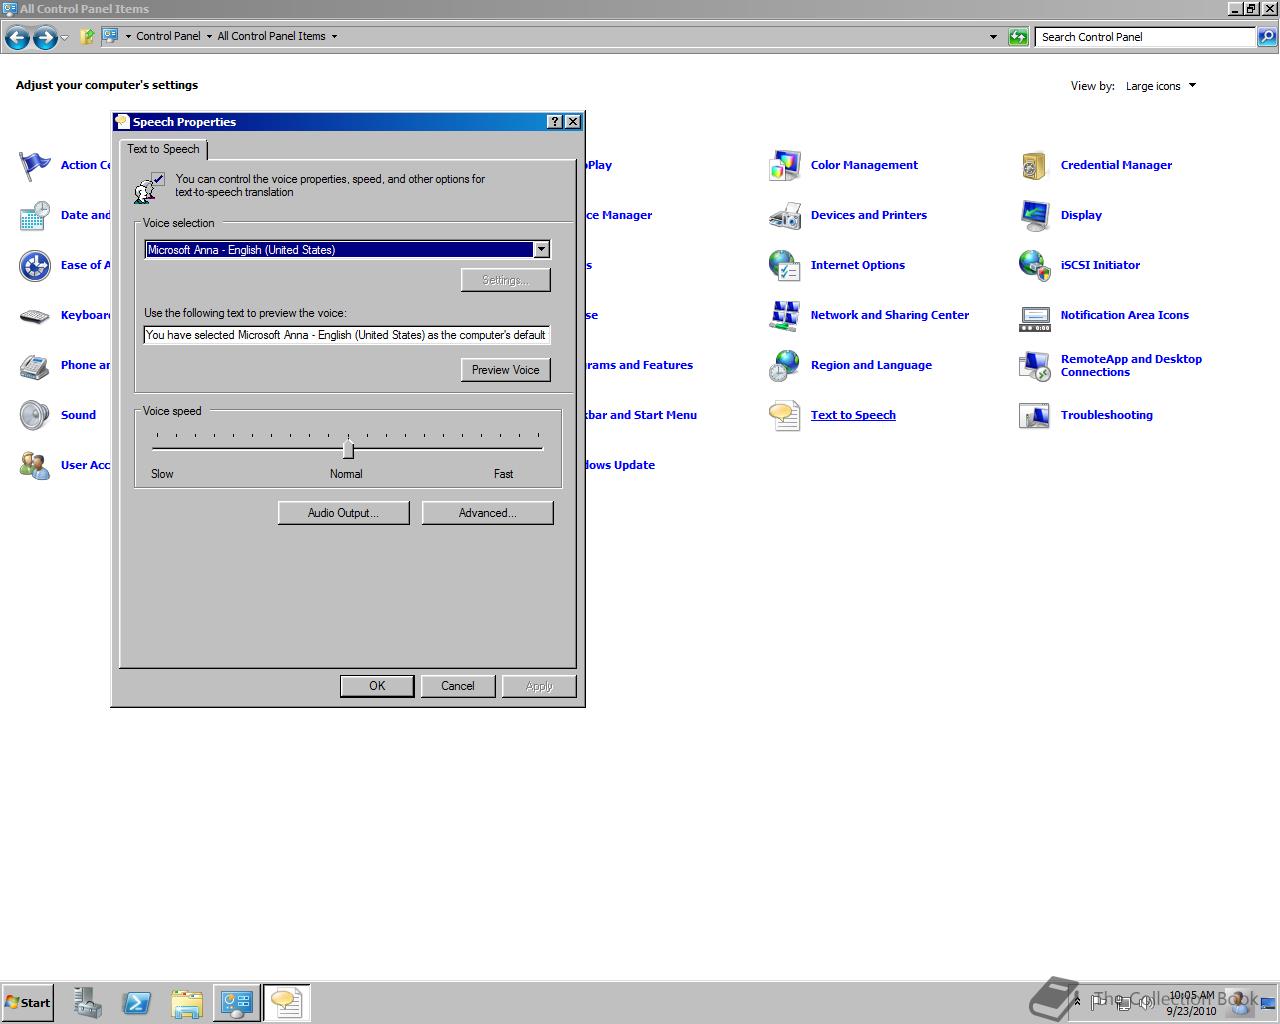Open the Sound speaker icon
1280x1024 pixels.
(x=35, y=416)
